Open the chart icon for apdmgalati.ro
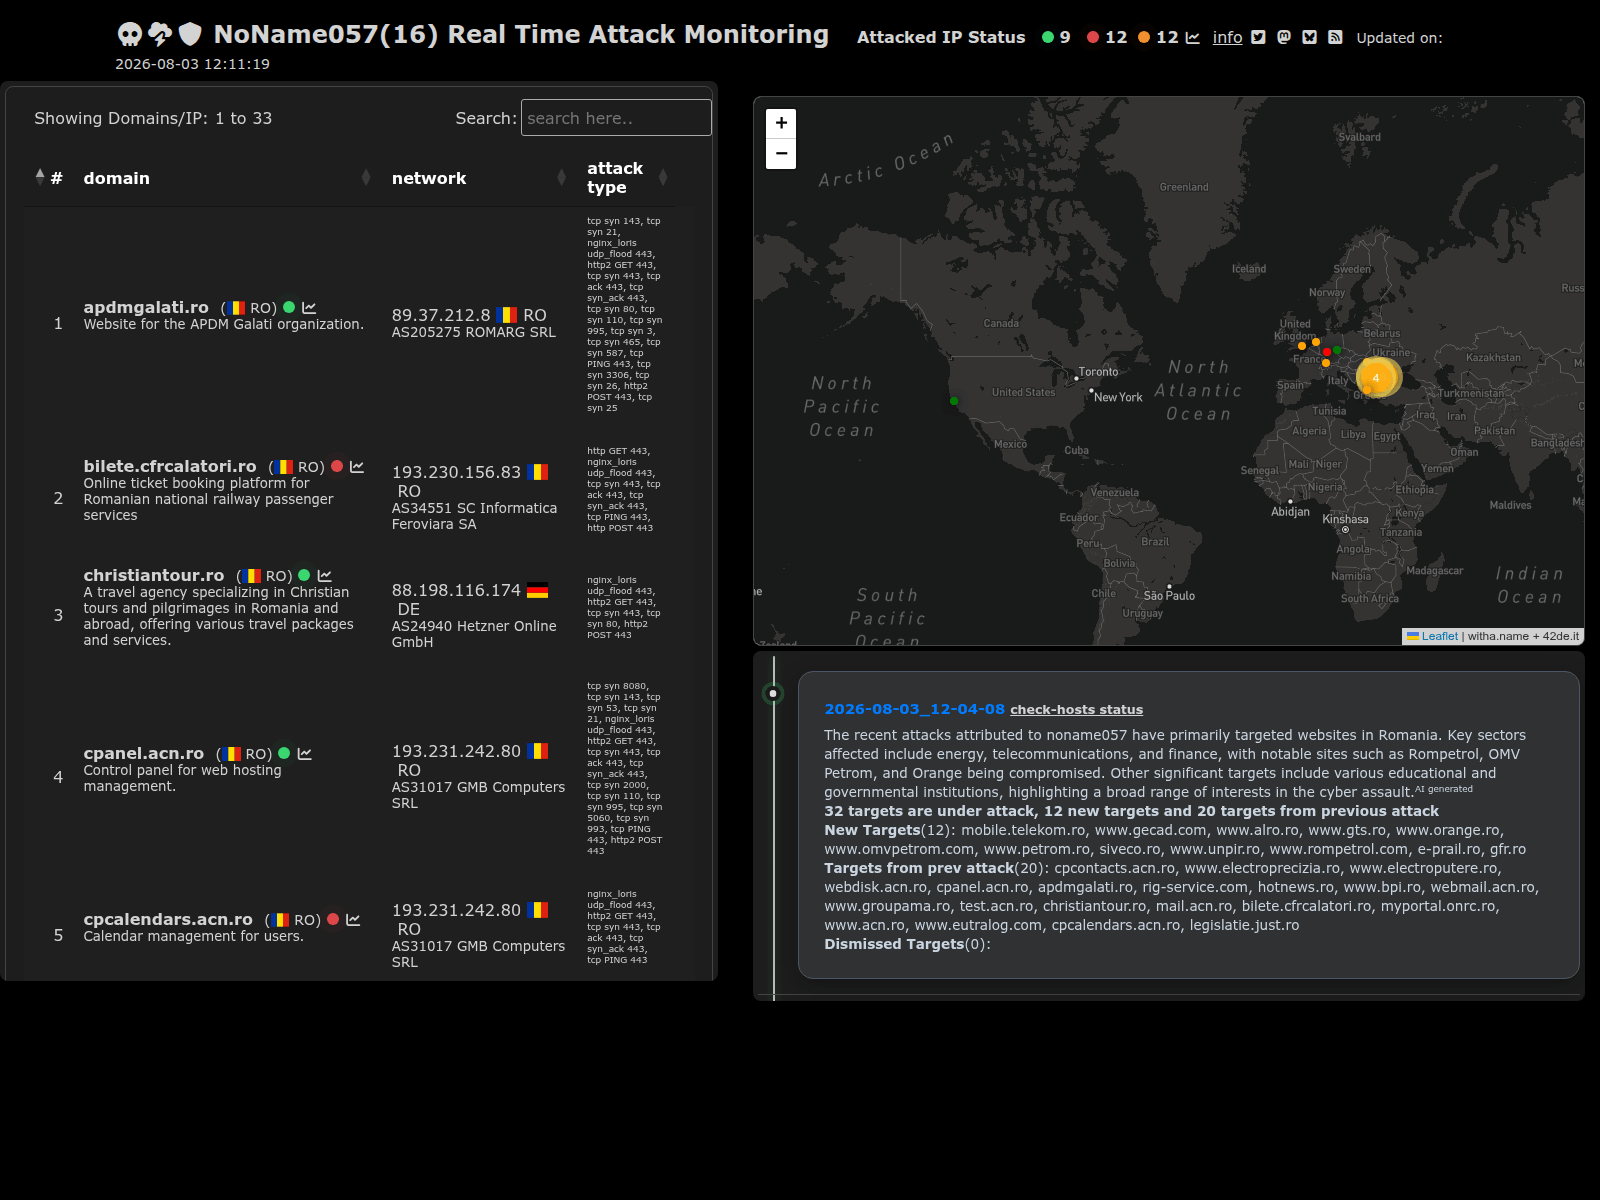The height and width of the screenshot is (1200, 1600). [x=309, y=308]
